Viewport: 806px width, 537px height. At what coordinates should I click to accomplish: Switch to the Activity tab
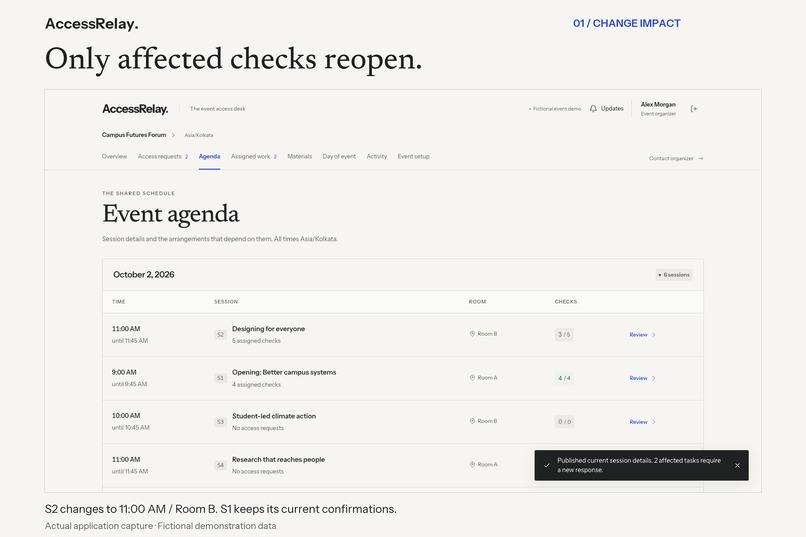[377, 156]
